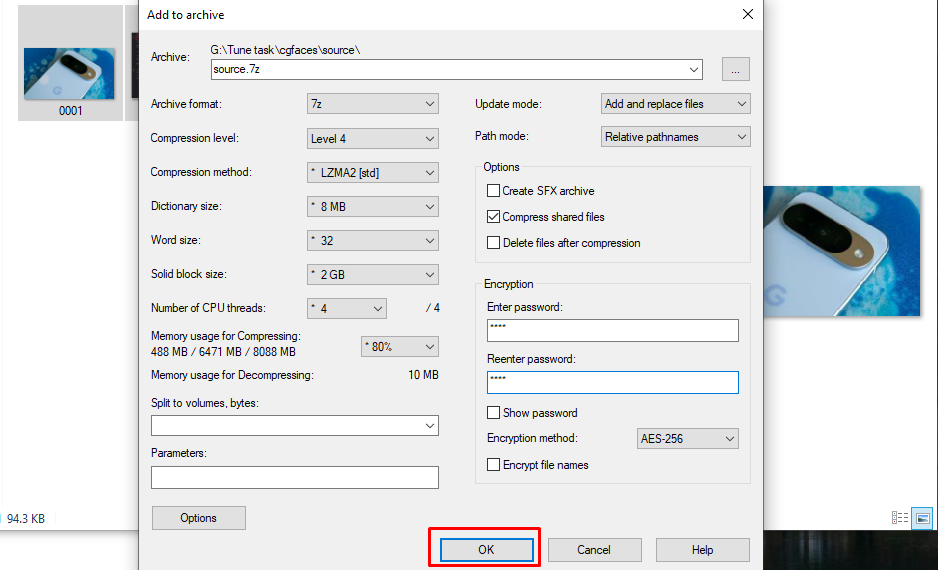The height and width of the screenshot is (570, 938).
Task: Open the Compression level dropdown
Action: (373, 138)
